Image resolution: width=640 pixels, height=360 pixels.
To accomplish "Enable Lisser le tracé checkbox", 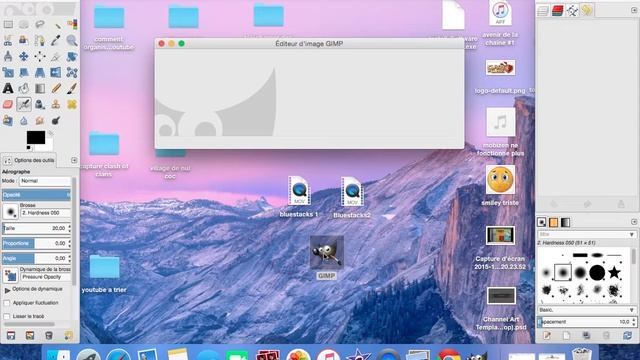I will point(7,316).
